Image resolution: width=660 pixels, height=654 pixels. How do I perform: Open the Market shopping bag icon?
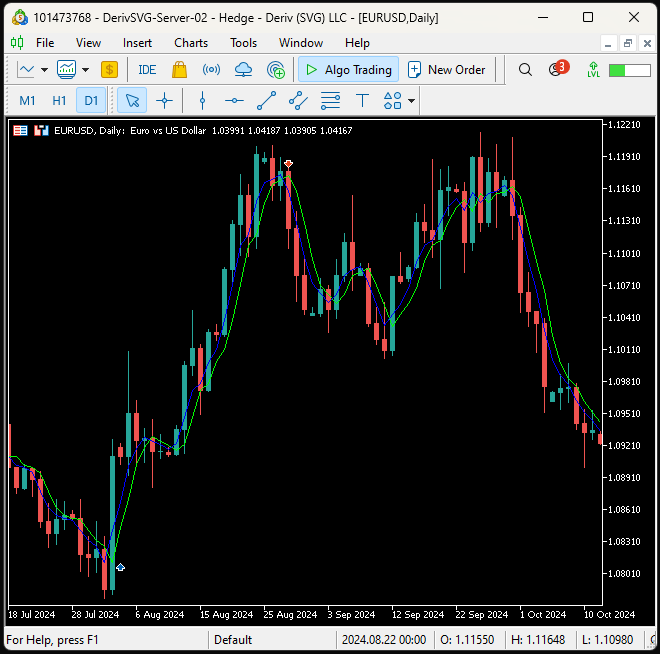pos(179,69)
